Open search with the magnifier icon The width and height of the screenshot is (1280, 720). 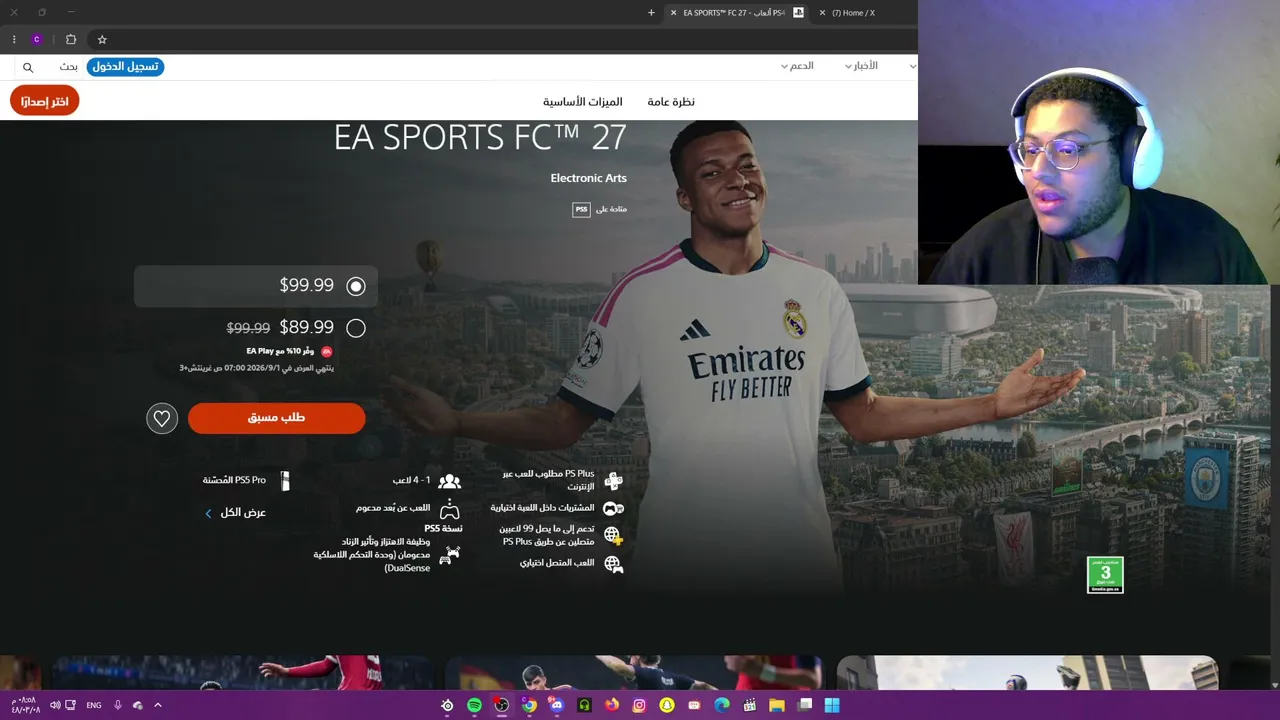click(28, 67)
